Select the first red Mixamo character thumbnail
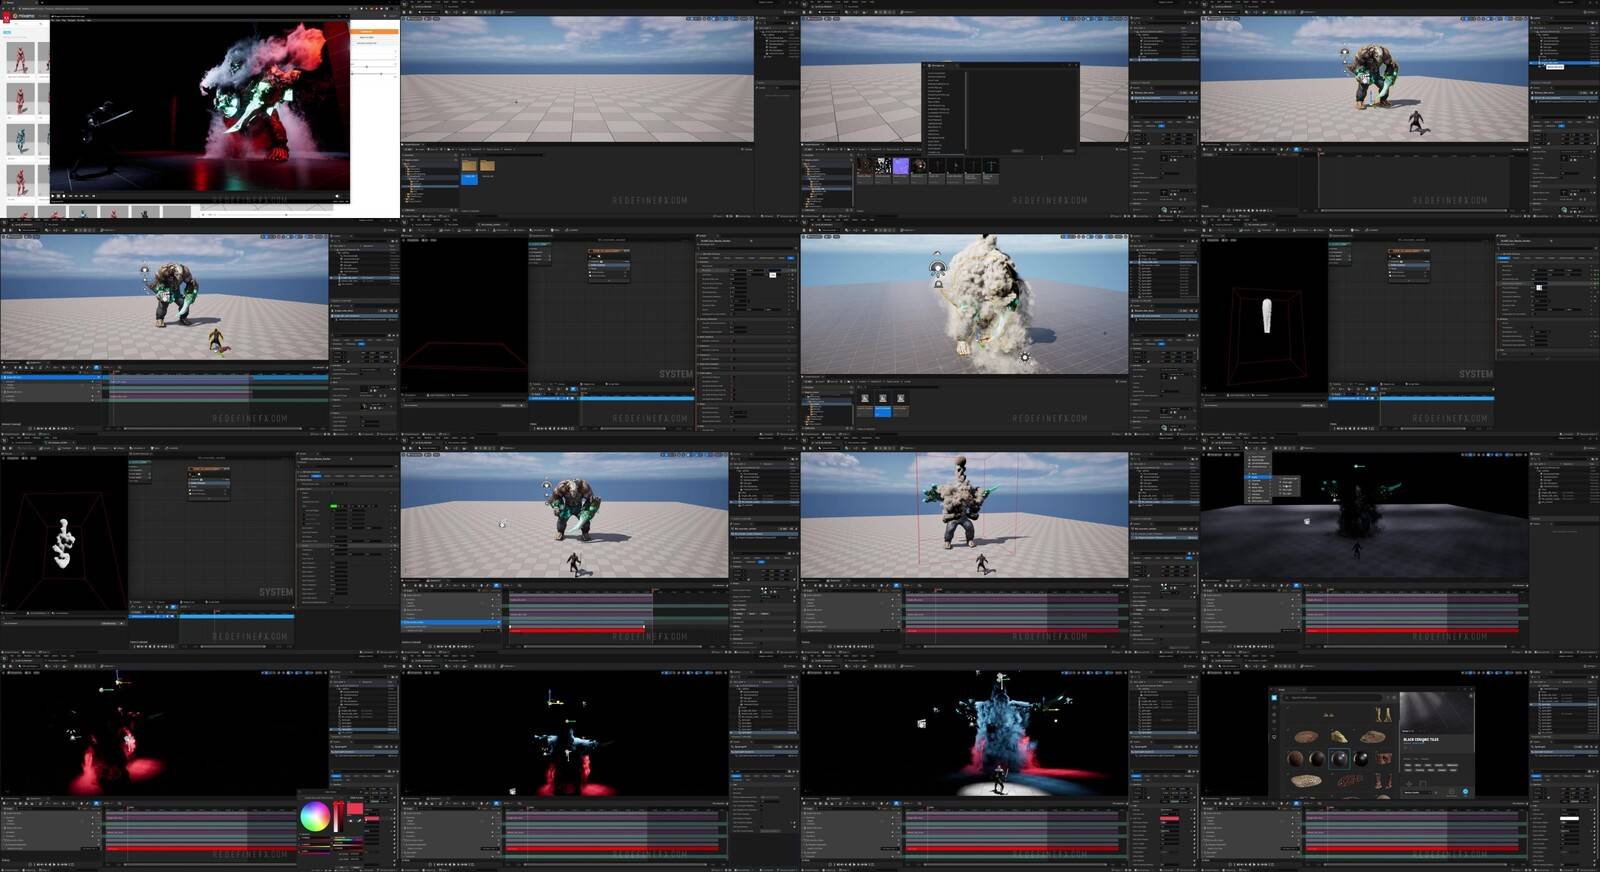Viewport: 1600px width, 872px height. tap(19, 58)
